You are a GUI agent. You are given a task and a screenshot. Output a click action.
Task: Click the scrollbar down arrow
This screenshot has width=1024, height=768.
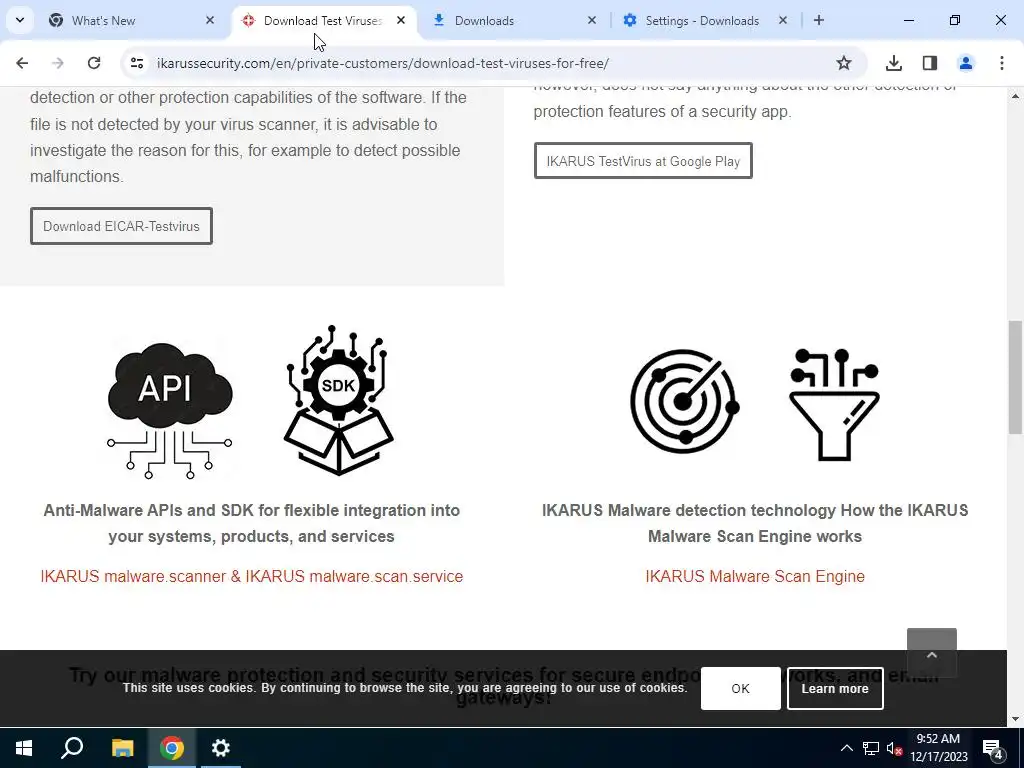click(1016, 719)
